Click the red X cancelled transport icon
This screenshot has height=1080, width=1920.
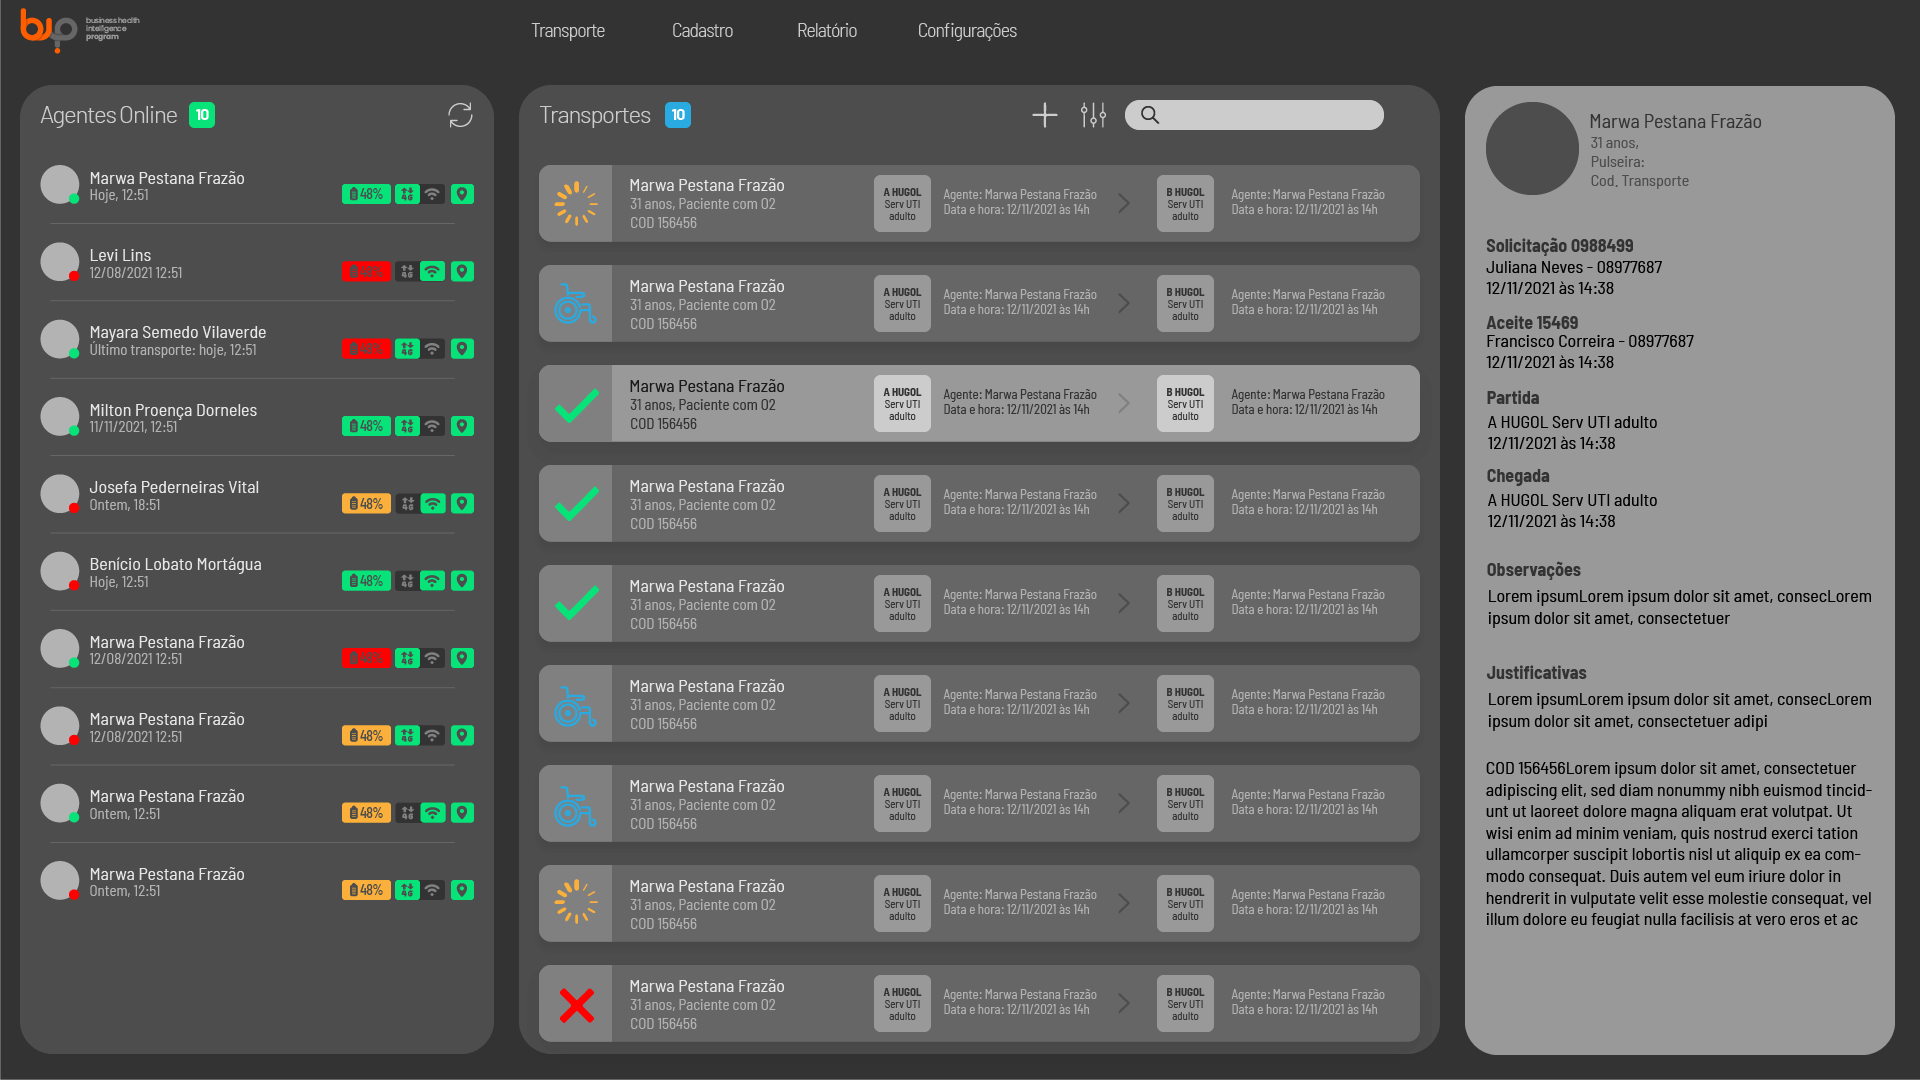[576, 1004]
